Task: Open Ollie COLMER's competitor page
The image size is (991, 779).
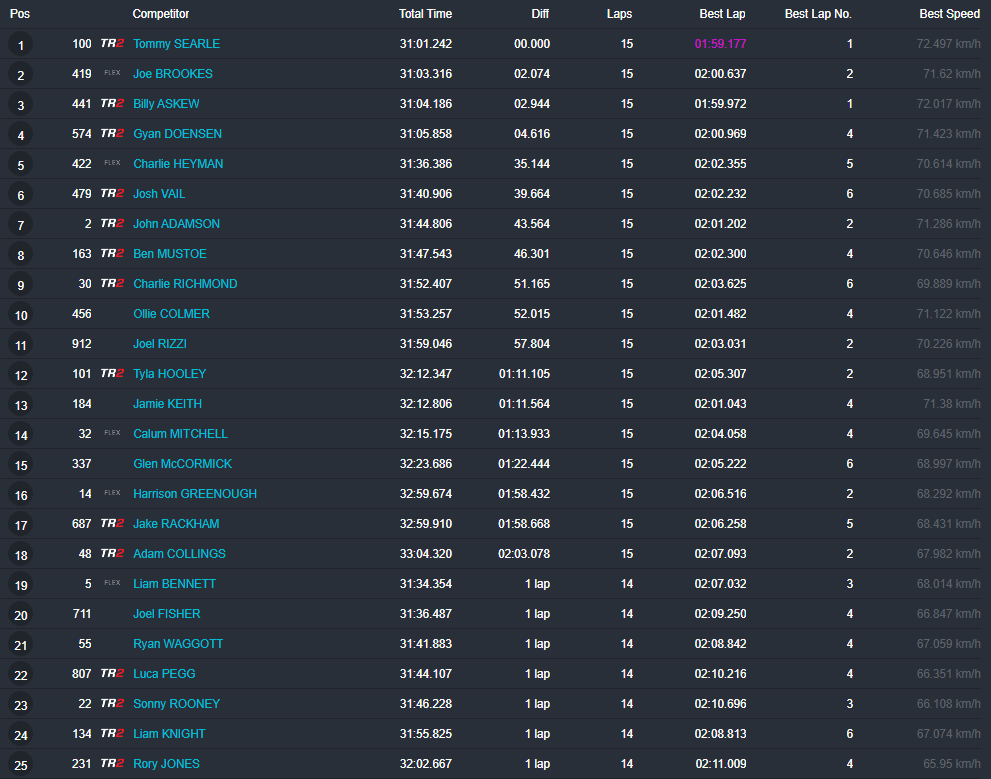Action: click(x=171, y=314)
